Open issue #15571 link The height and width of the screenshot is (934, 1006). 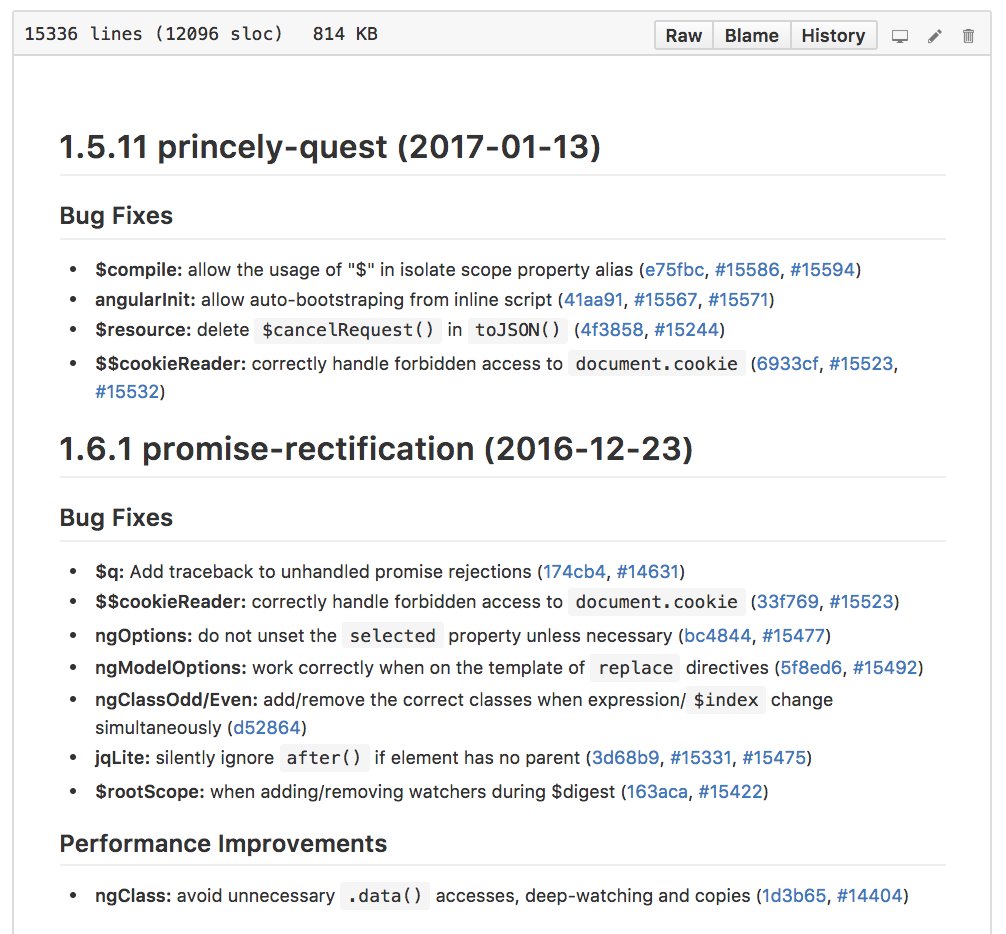point(738,300)
